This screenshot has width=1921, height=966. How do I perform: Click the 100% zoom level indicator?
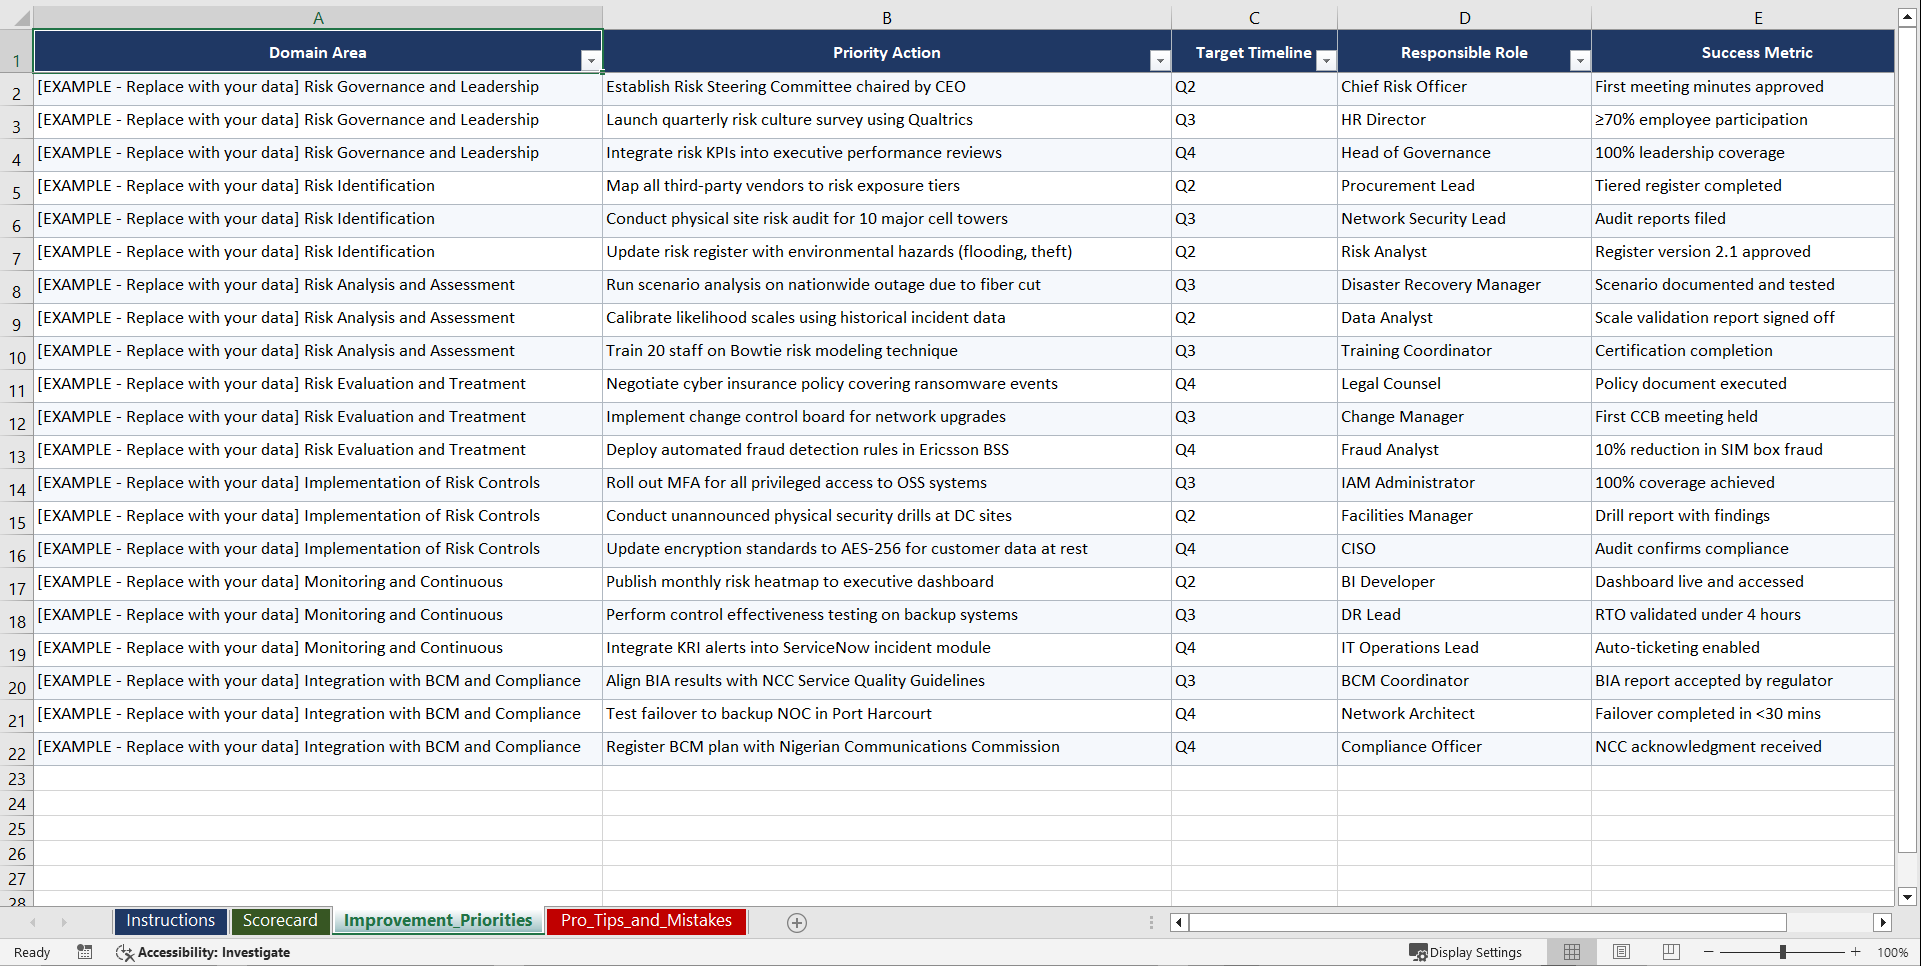pyautogui.click(x=1892, y=952)
